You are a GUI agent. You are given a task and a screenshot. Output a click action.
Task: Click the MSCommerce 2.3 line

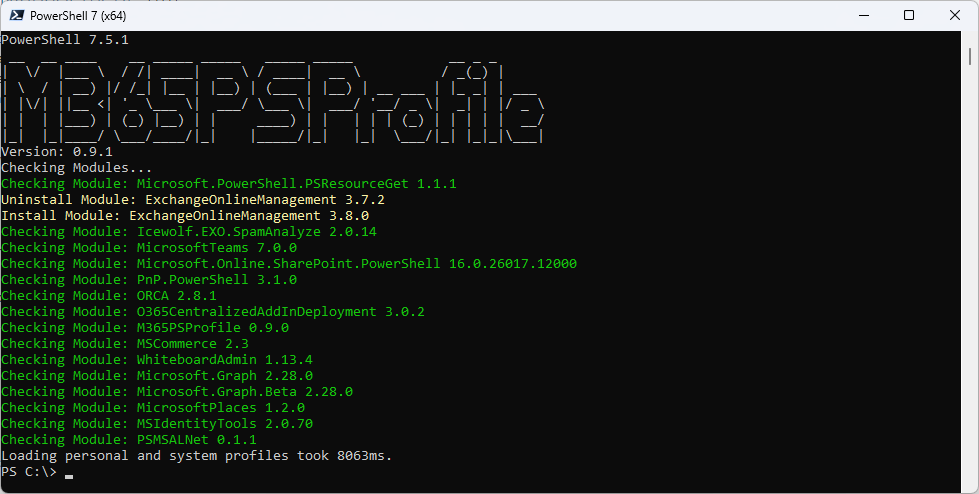click(x=125, y=343)
